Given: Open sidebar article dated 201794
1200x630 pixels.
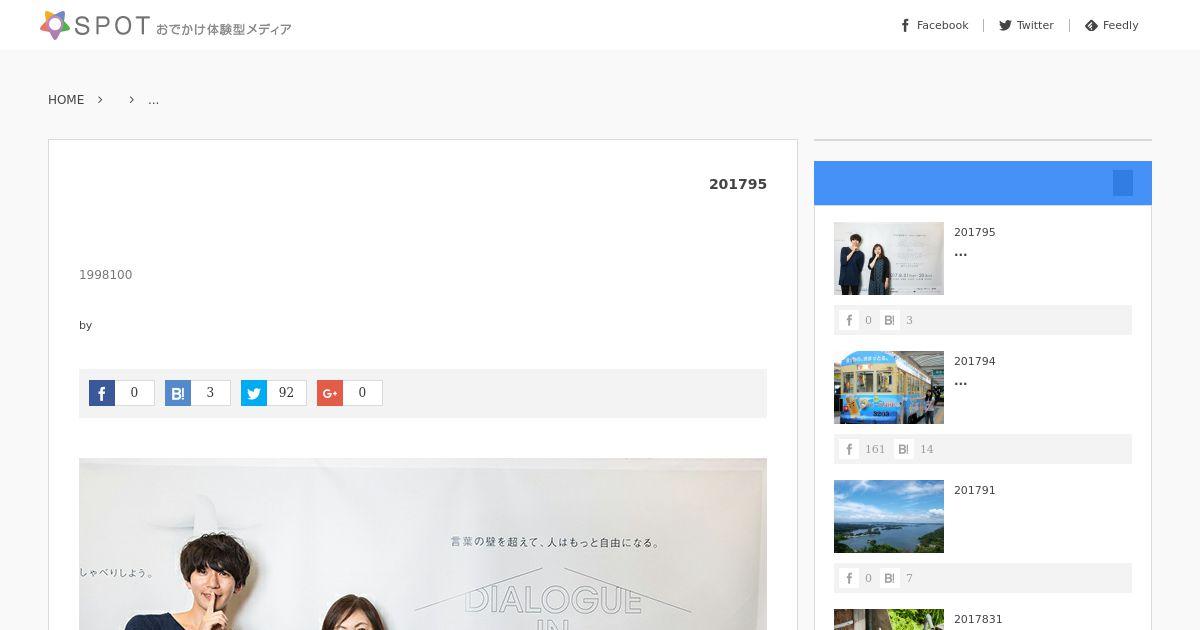Looking at the screenshot, I should 974,361.
